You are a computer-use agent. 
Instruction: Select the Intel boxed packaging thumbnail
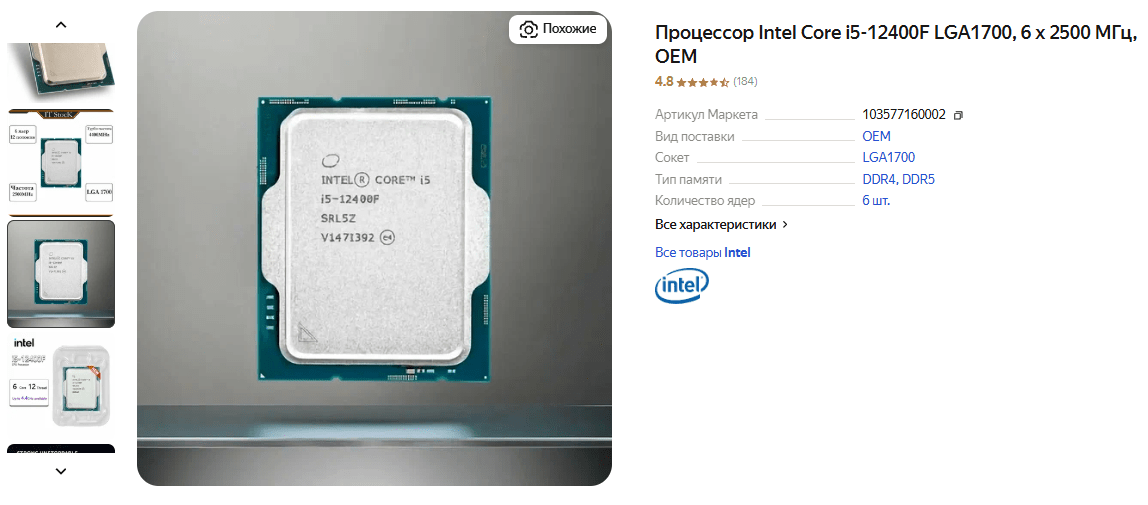(61, 384)
